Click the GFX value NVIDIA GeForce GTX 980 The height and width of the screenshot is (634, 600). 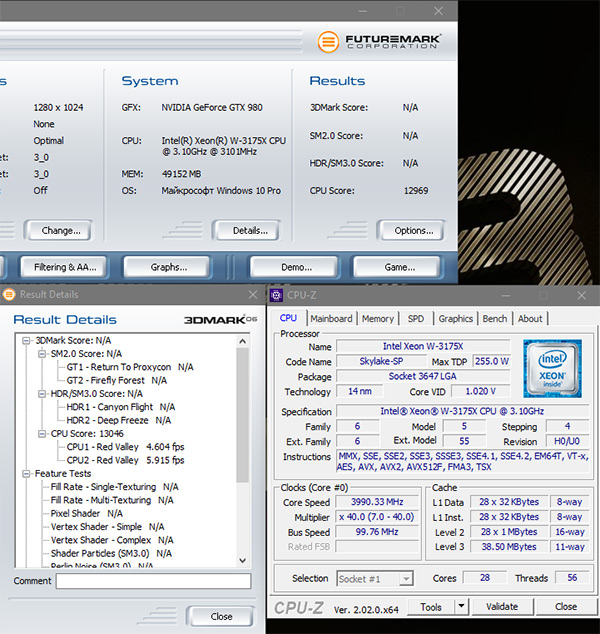coord(212,108)
